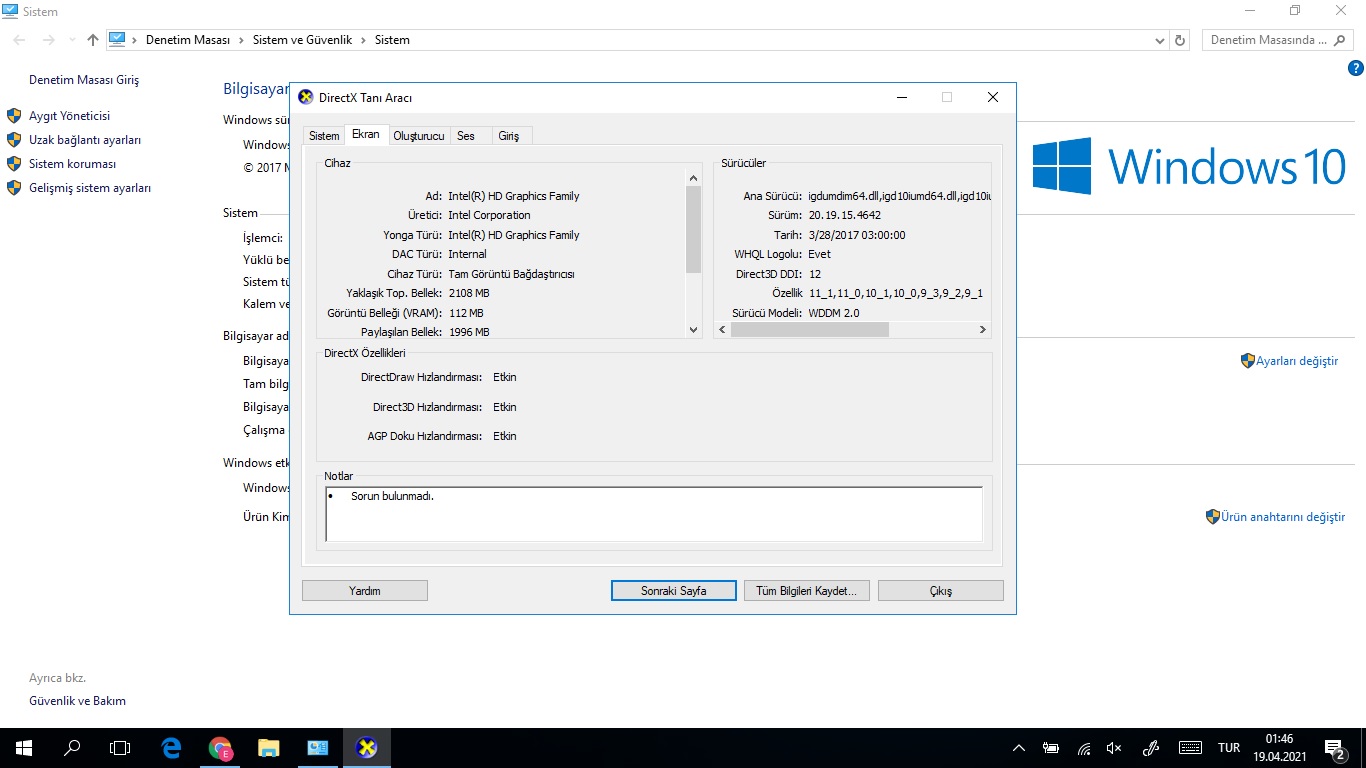
Task: Click the Sistem ve Güvenlik breadcrumb
Action: pos(302,40)
